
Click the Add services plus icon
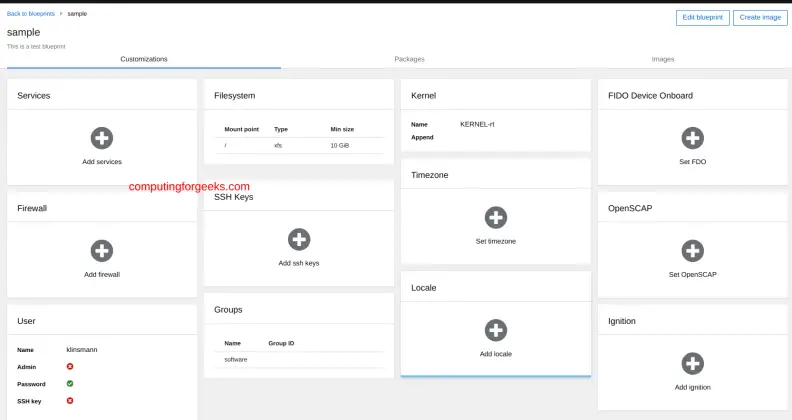[101, 138]
